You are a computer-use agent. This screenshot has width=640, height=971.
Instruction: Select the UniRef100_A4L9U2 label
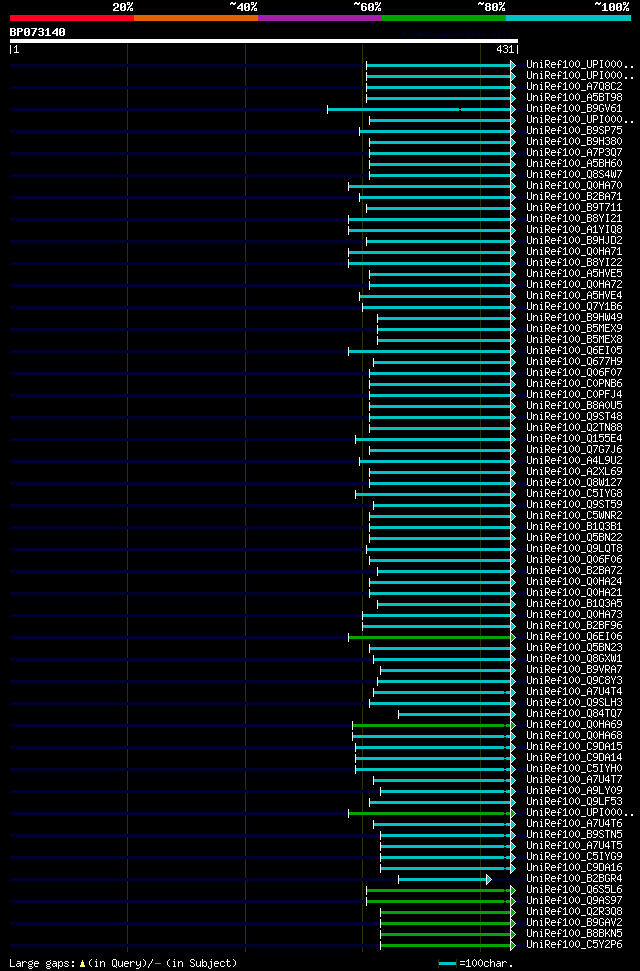[574, 461]
